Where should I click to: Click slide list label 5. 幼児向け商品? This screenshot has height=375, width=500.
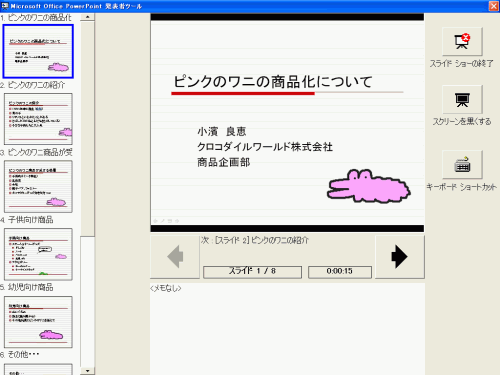(27, 287)
